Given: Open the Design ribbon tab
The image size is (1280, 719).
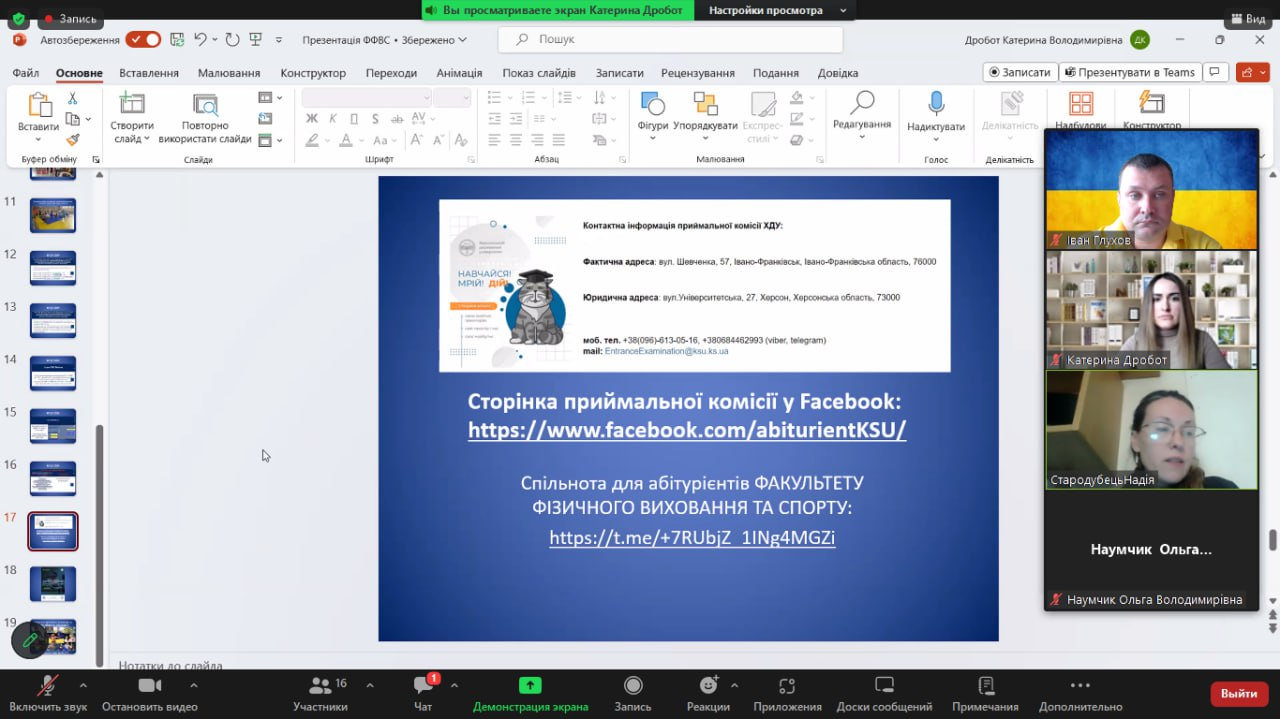Looking at the screenshot, I should click(313, 73).
